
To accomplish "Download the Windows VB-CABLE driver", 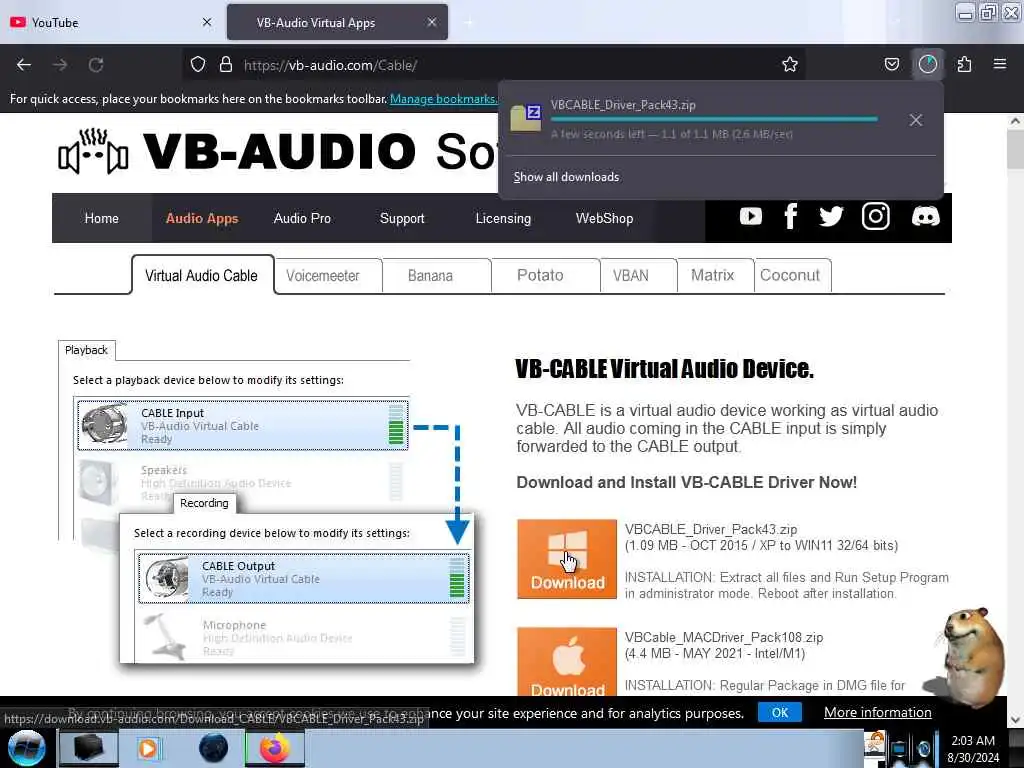I will 567,559.
